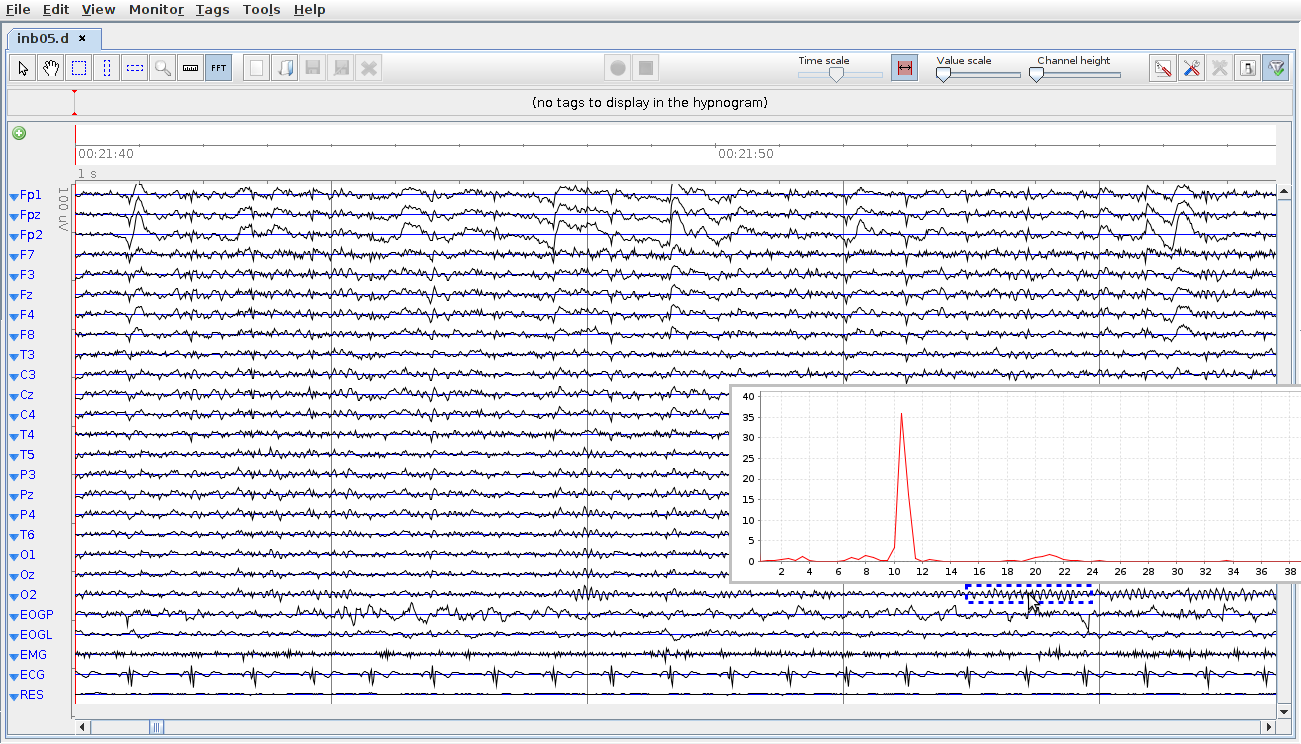
Task: Pick the vertical dashed block selection tool
Action: point(107,68)
